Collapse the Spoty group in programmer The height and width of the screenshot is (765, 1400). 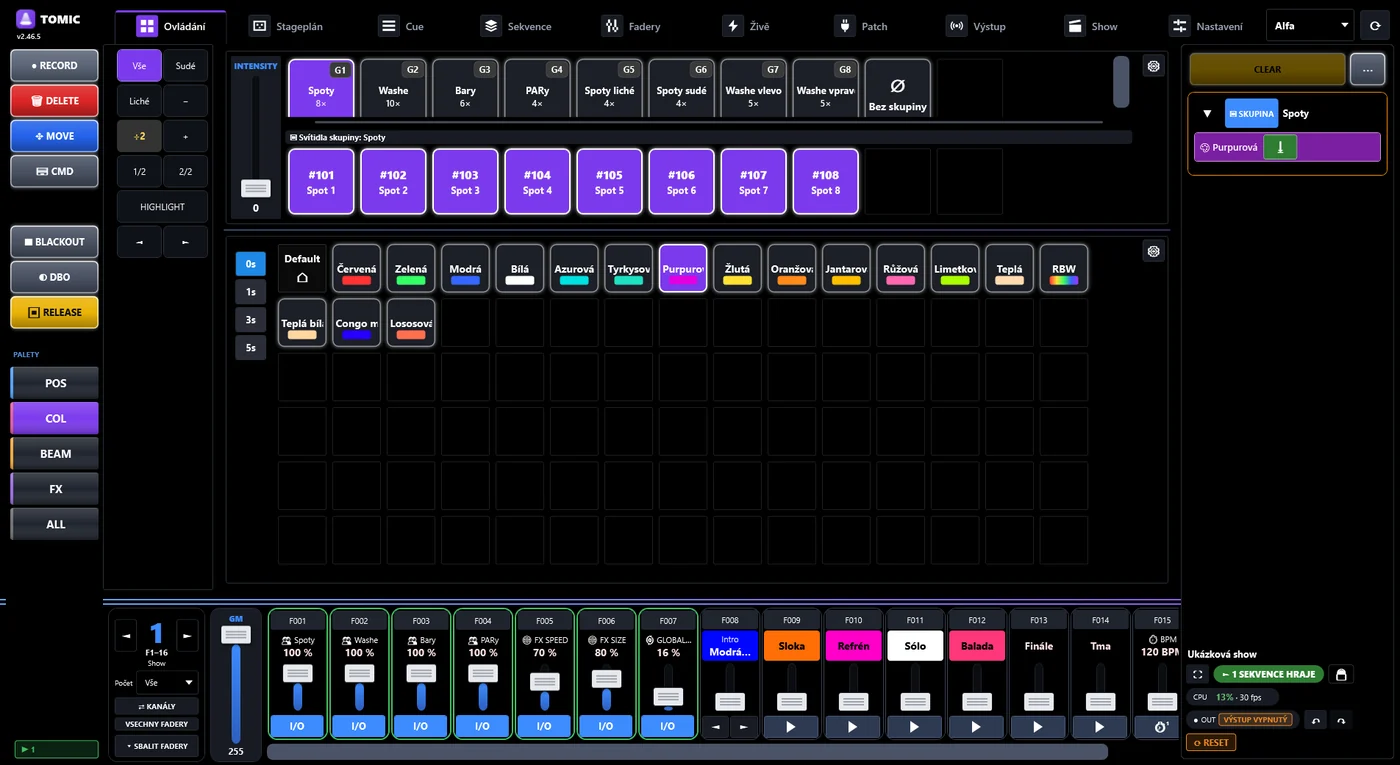(x=1207, y=114)
